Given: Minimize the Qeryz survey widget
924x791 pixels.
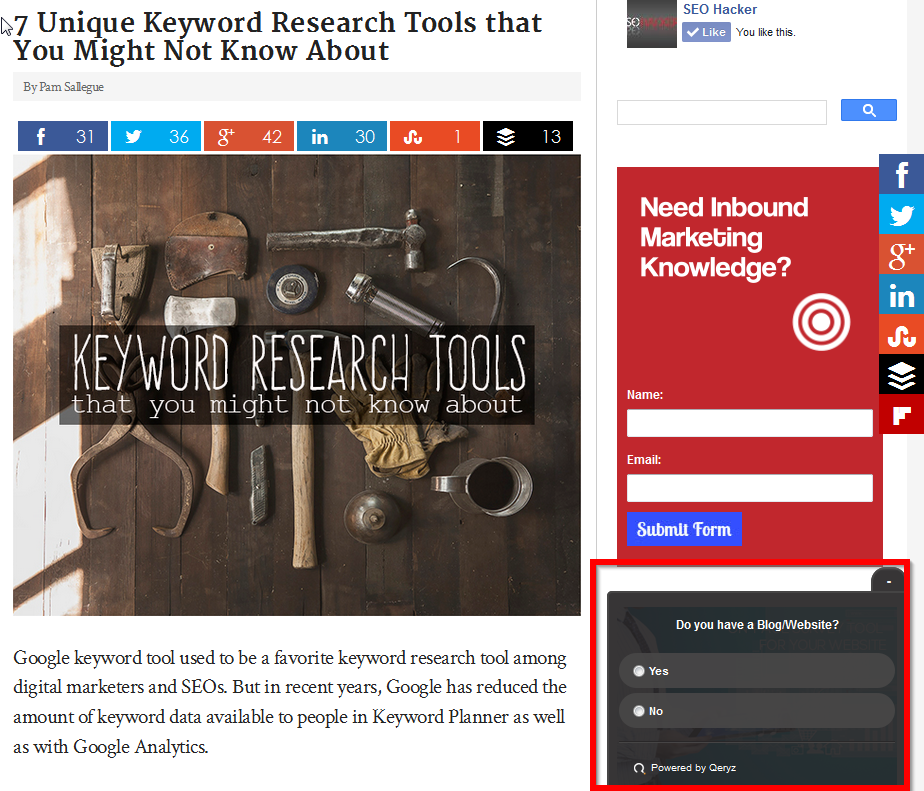Looking at the screenshot, I should point(887,581).
